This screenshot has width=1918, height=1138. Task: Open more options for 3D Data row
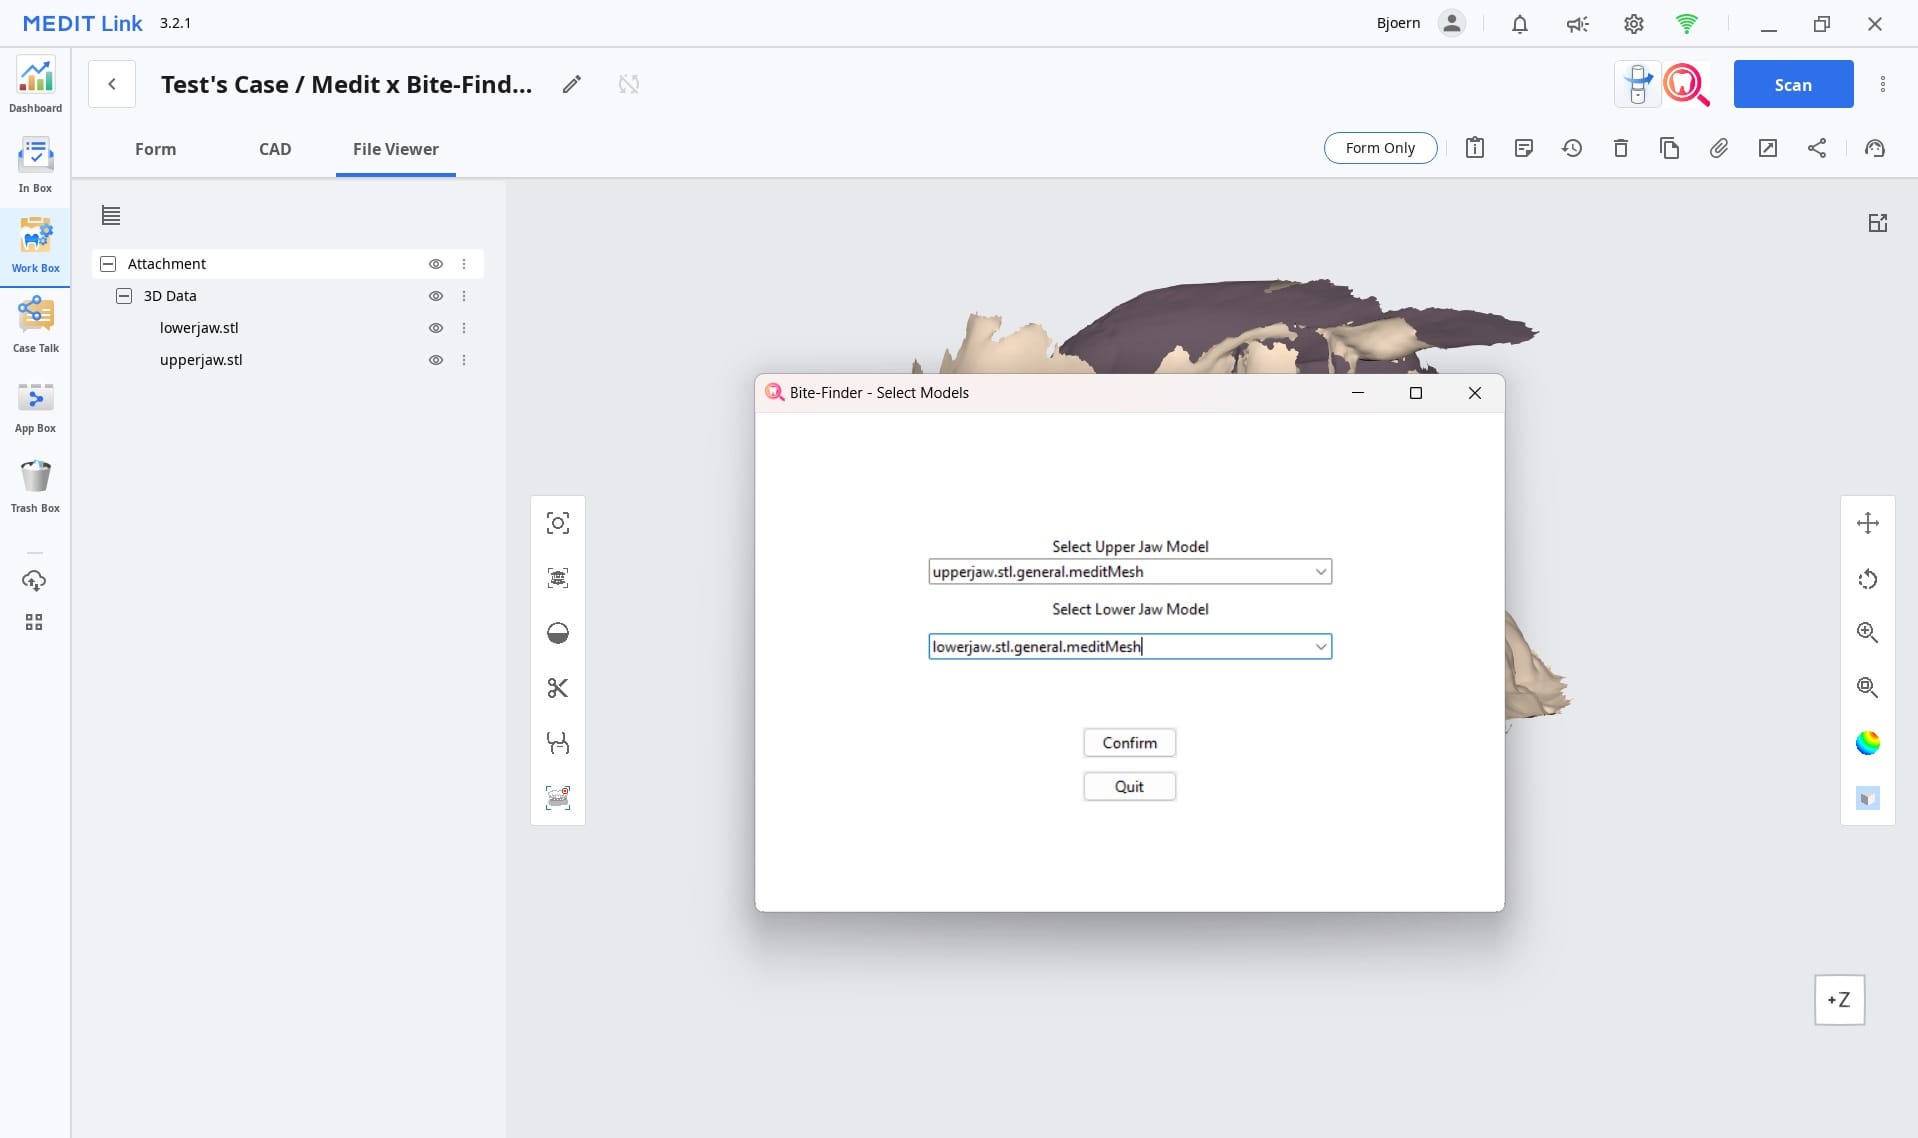[x=464, y=296]
